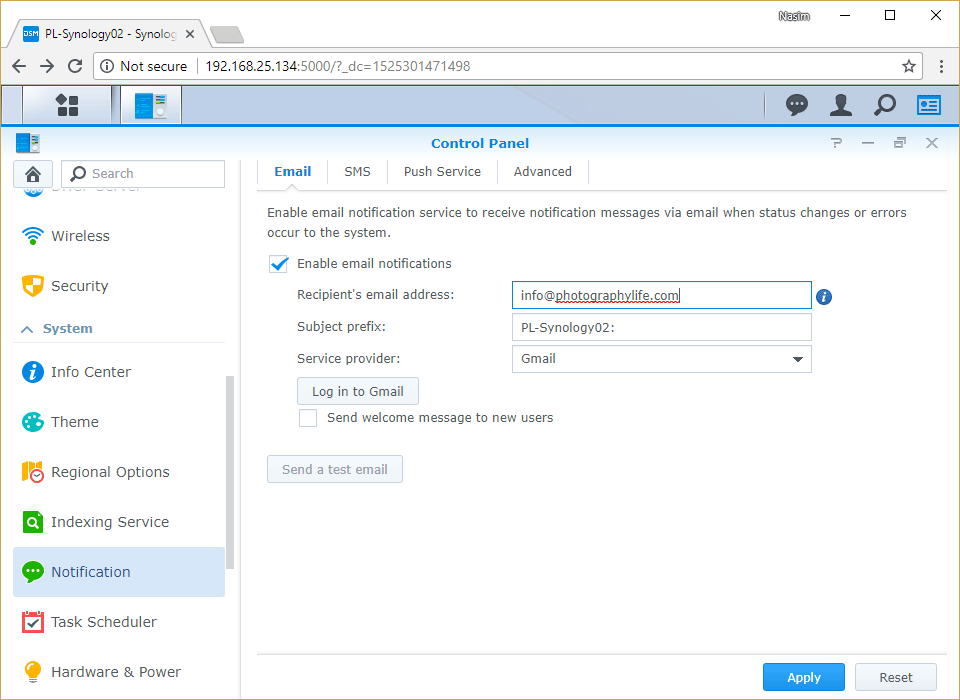Open the DSM widgets panel icon
Image resolution: width=960 pixels, height=700 pixels.
tap(929, 105)
